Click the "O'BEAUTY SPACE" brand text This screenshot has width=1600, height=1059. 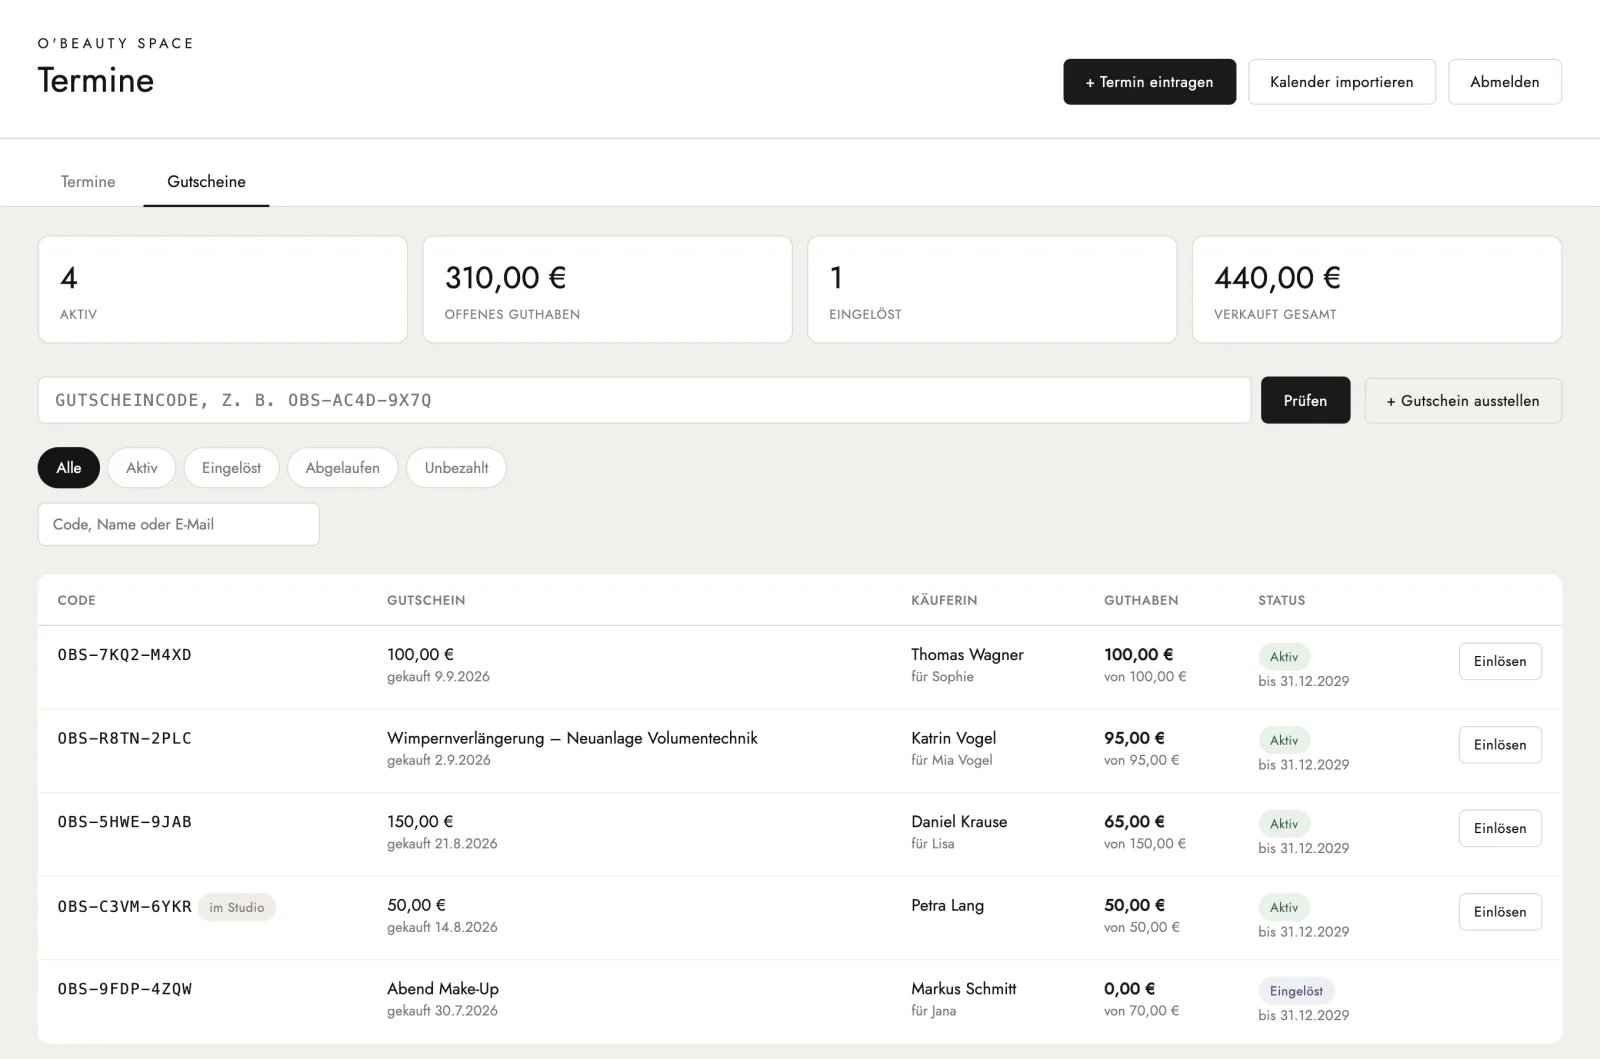pyautogui.click(x=115, y=43)
